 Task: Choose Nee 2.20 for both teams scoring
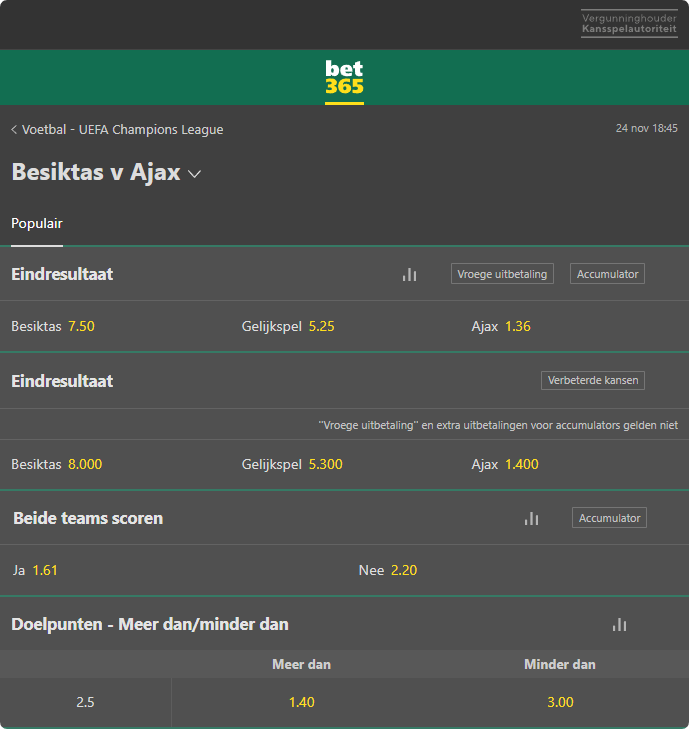point(388,570)
